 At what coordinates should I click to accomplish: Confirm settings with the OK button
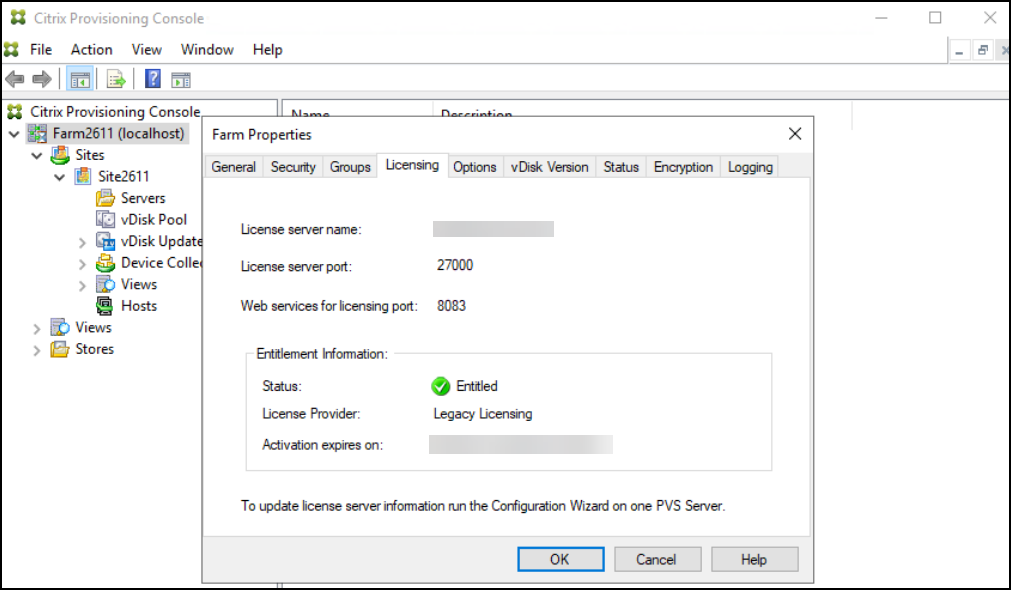(x=560, y=558)
